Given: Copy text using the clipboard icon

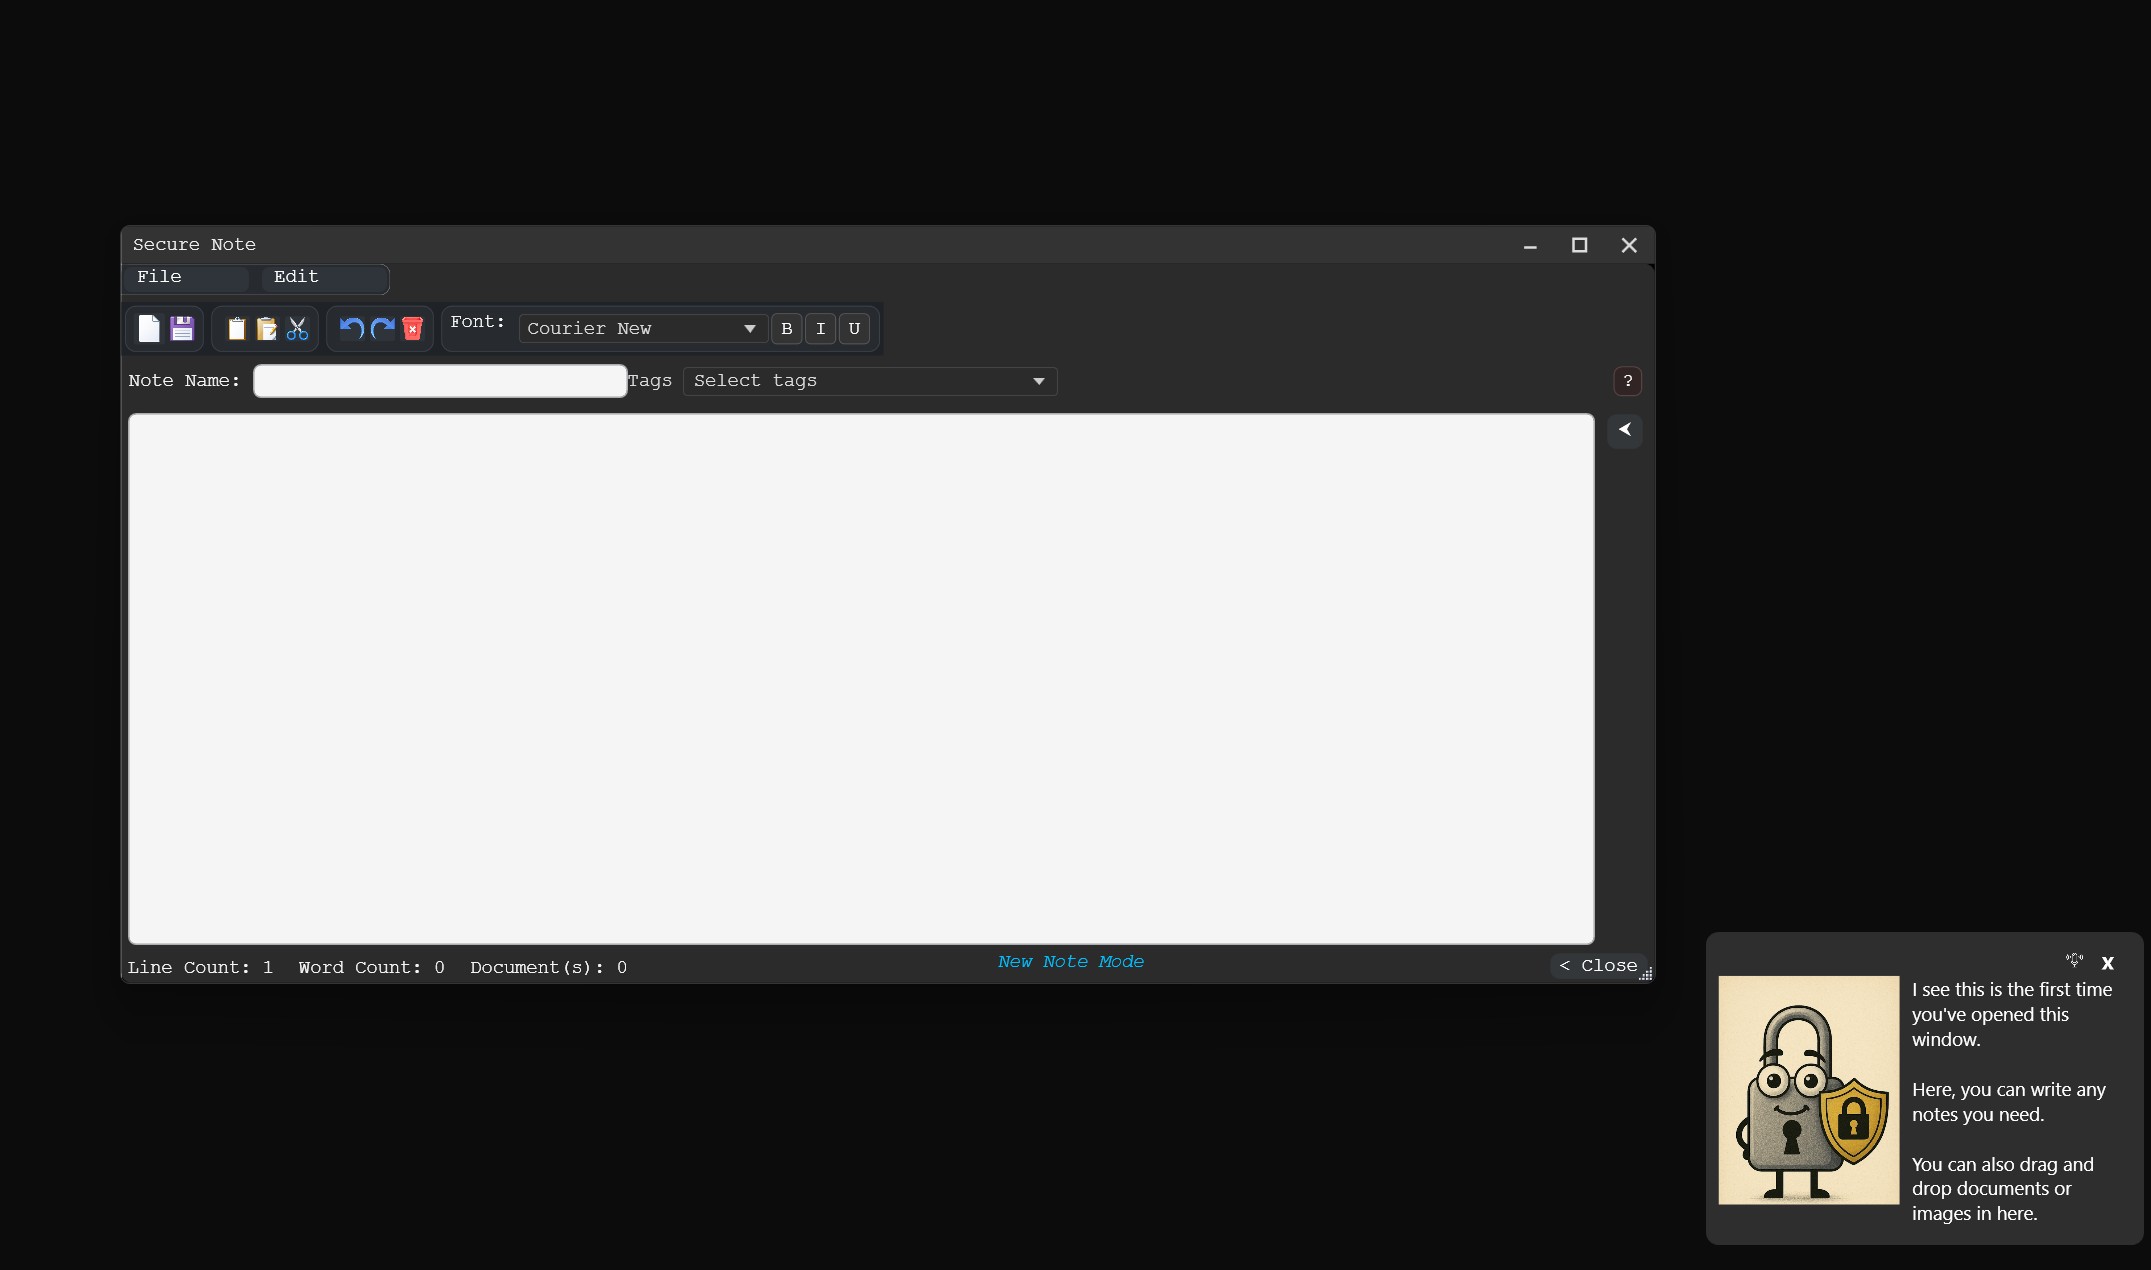Looking at the screenshot, I should click(x=236, y=329).
